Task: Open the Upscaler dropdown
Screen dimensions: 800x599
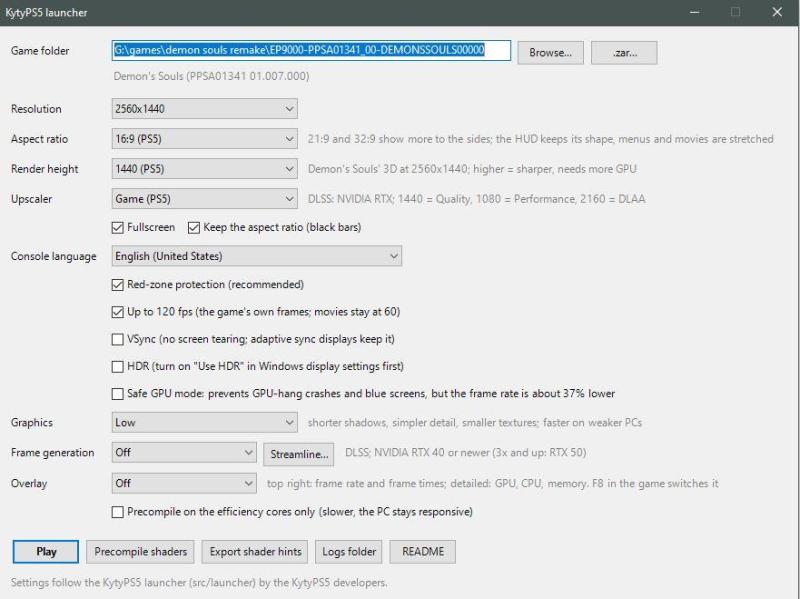Action: [x=205, y=199]
